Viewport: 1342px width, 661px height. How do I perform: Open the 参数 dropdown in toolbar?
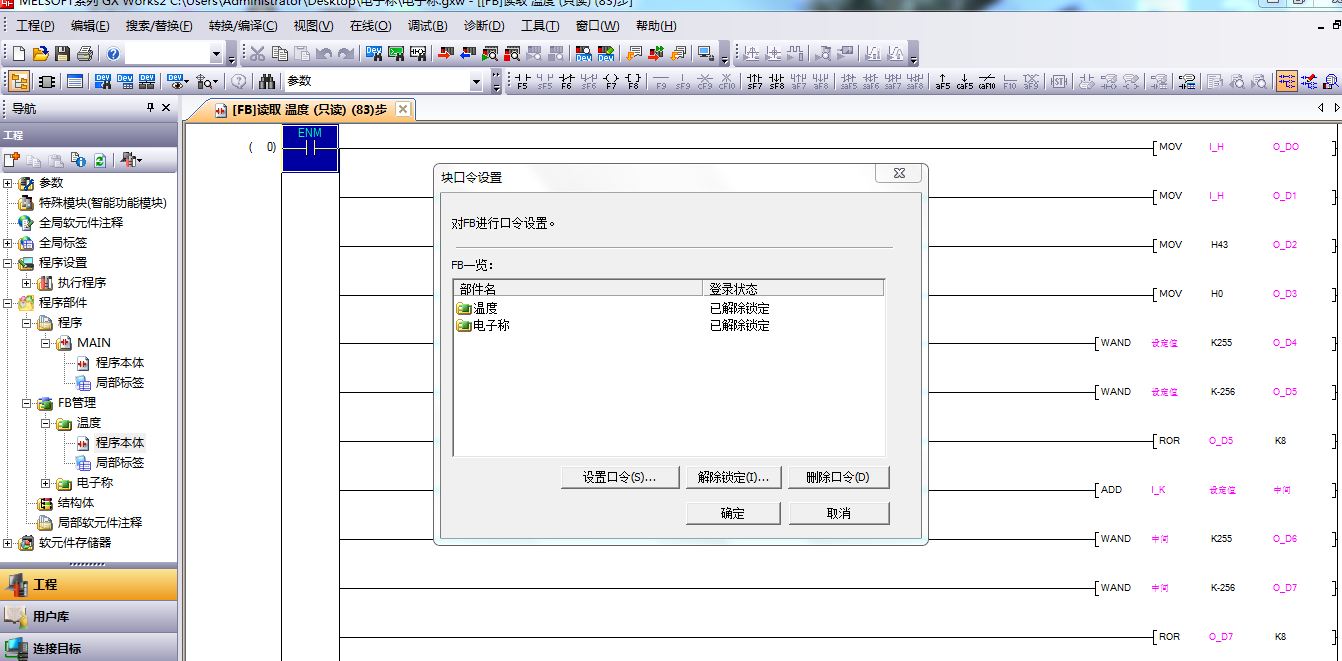(476, 81)
